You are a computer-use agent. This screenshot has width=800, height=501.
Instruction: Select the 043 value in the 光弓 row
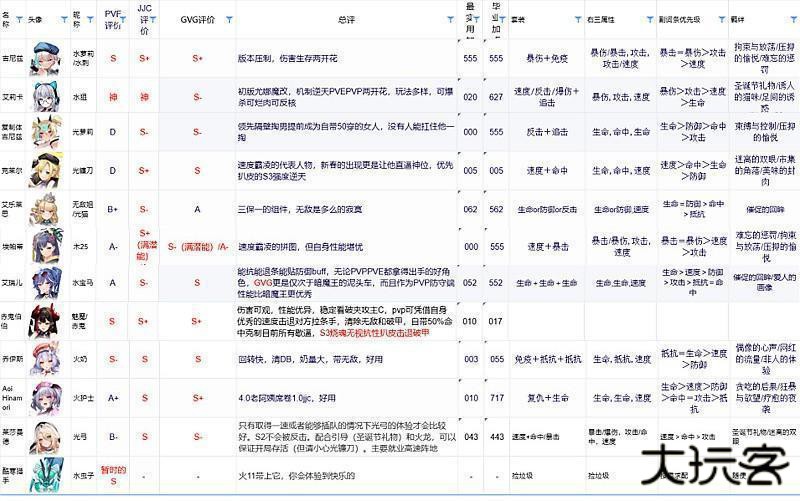click(x=470, y=437)
